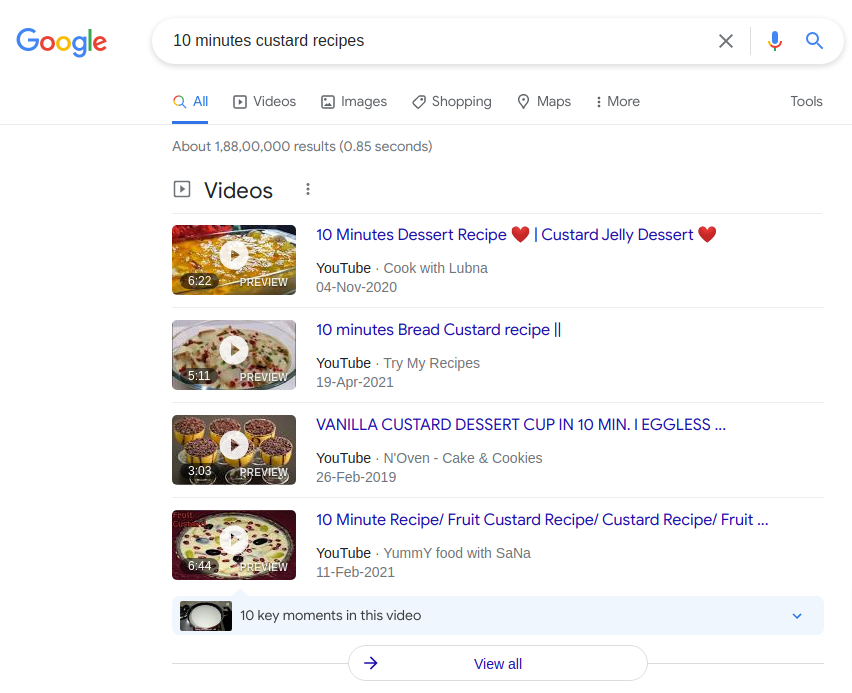This screenshot has height=693, width=852.
Task: Switch to the Images tab
Action: [x=354, y=102]
